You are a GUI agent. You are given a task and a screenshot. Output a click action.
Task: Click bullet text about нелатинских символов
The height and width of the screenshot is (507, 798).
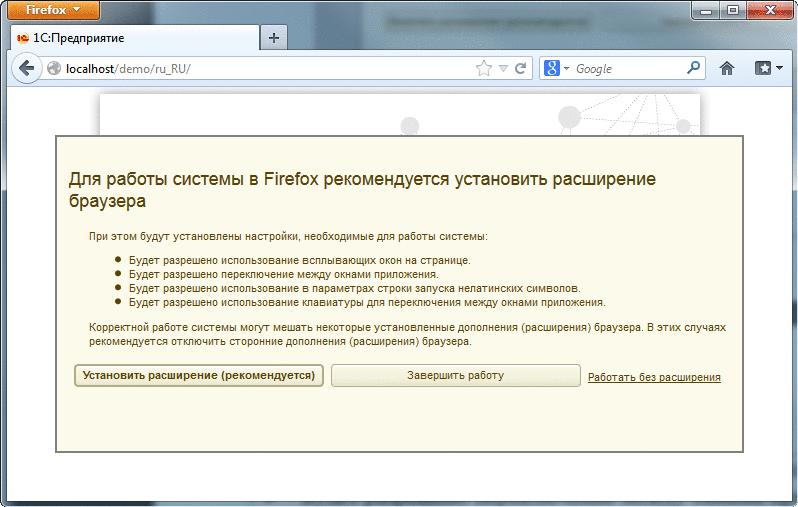pos(355,289)
